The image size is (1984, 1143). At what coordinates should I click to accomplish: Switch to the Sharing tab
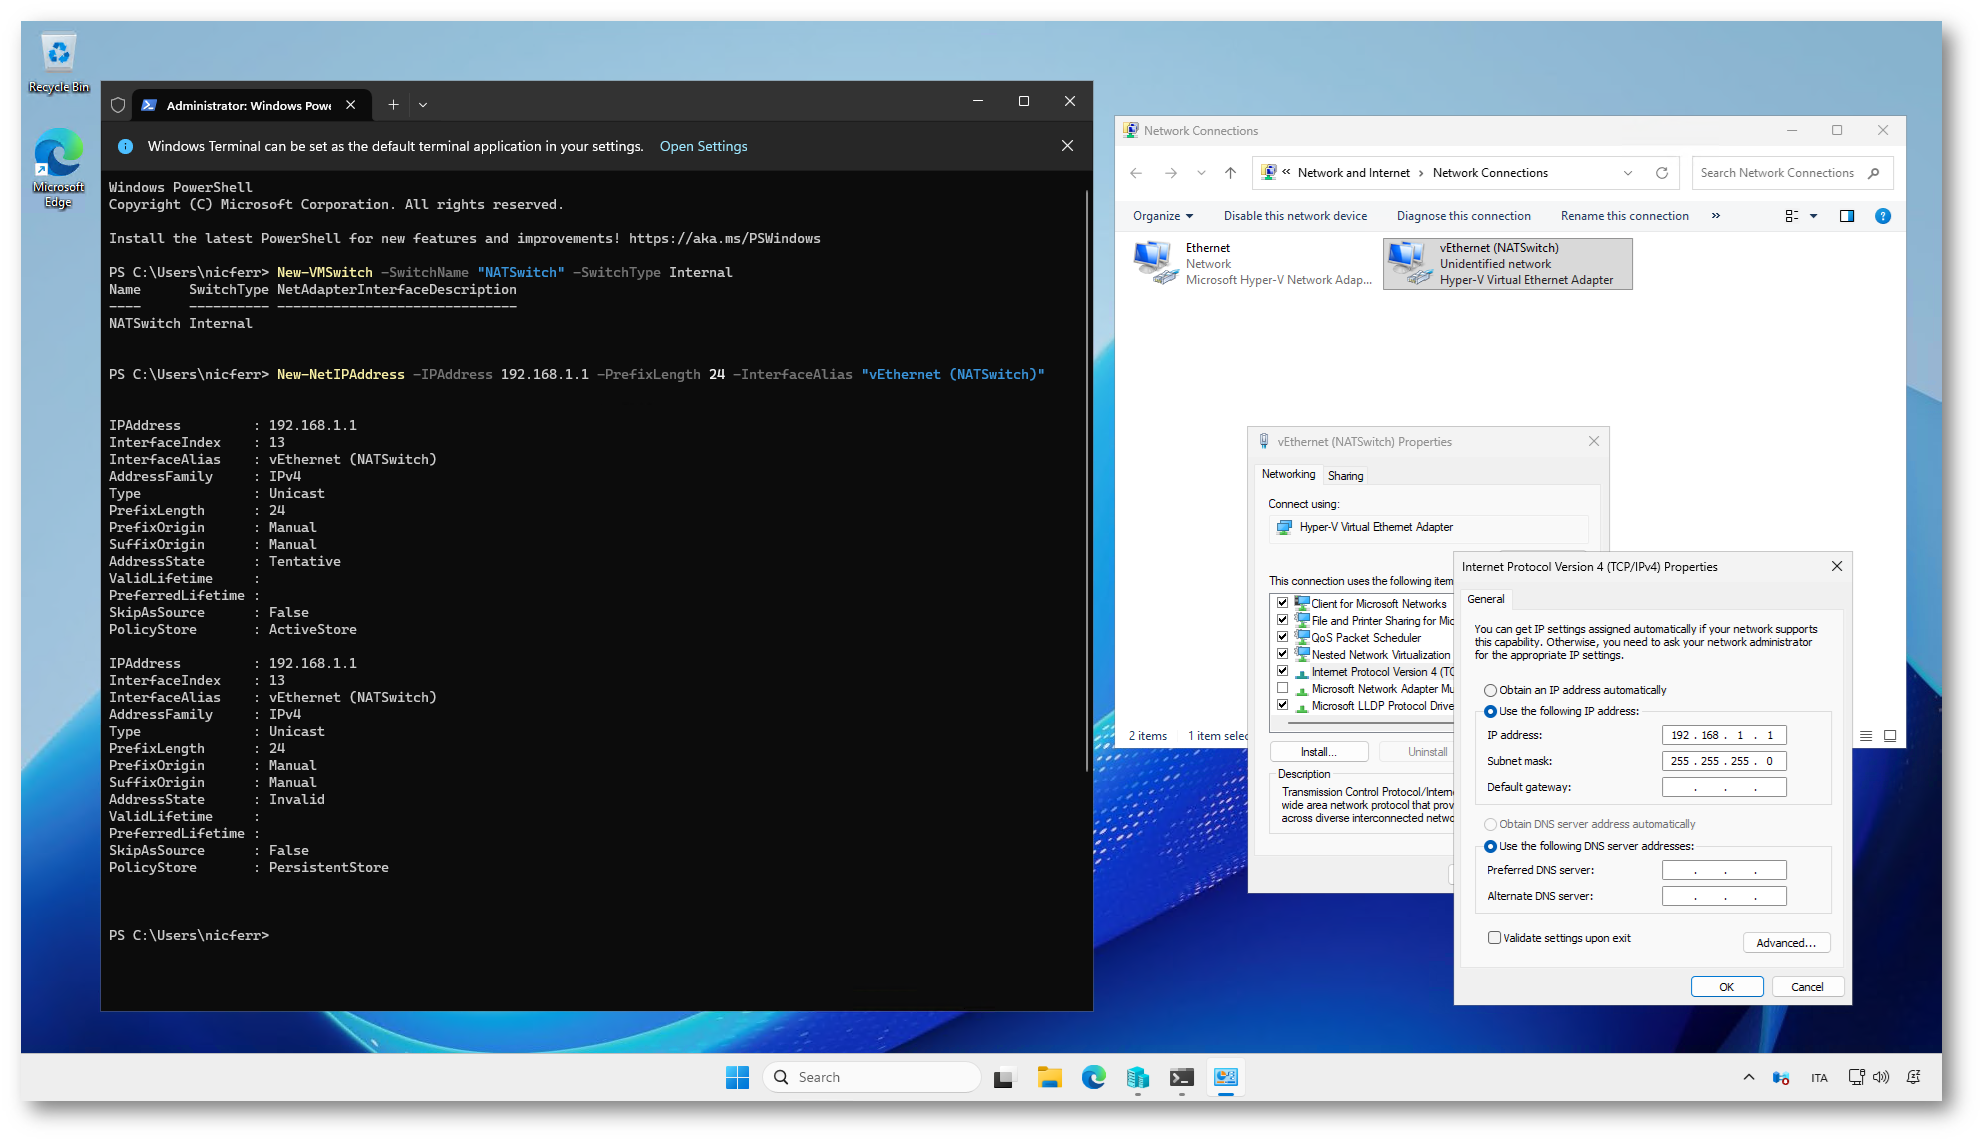pos(1345,476)
